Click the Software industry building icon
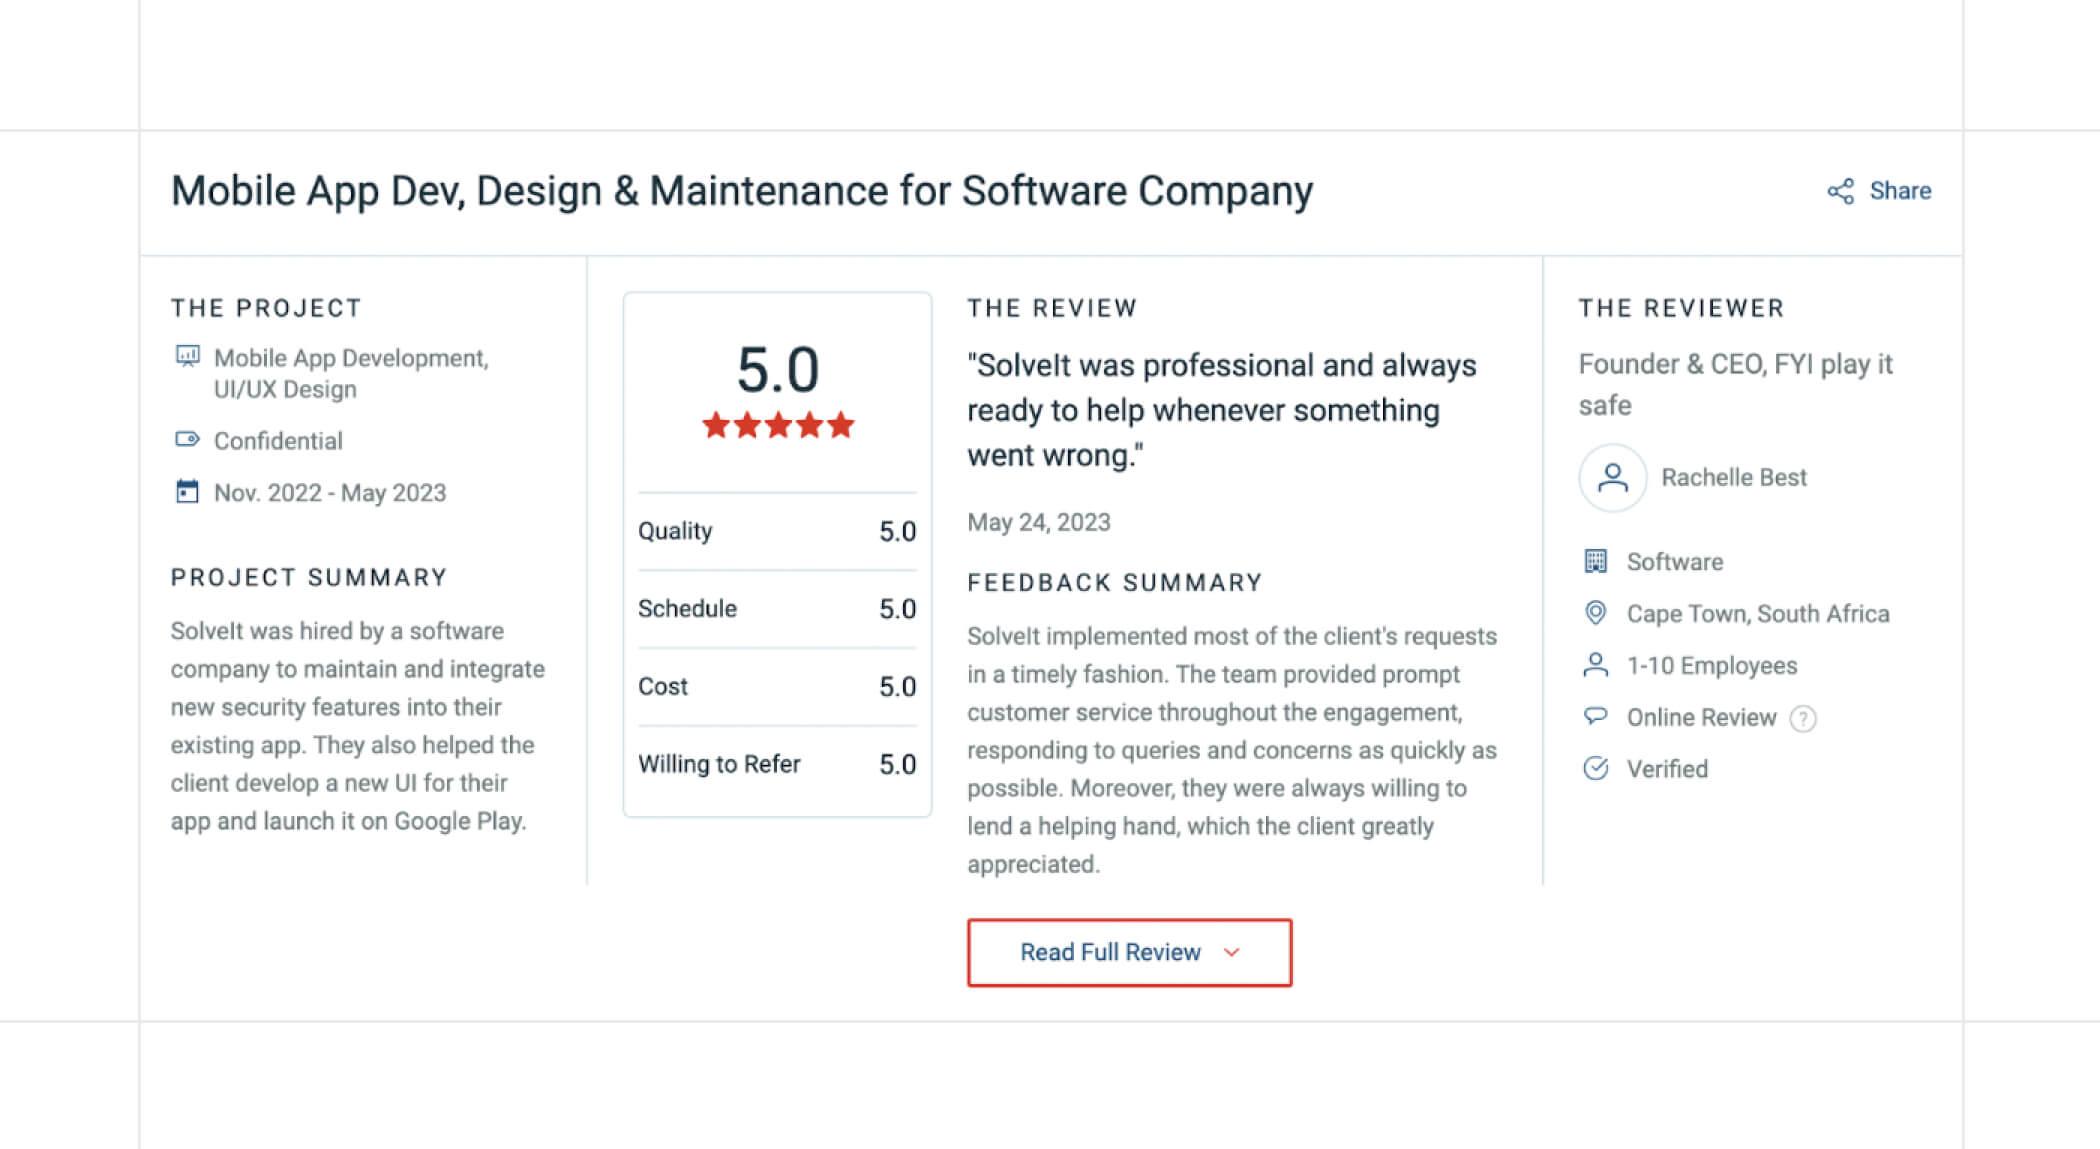 click(1596, 561)
